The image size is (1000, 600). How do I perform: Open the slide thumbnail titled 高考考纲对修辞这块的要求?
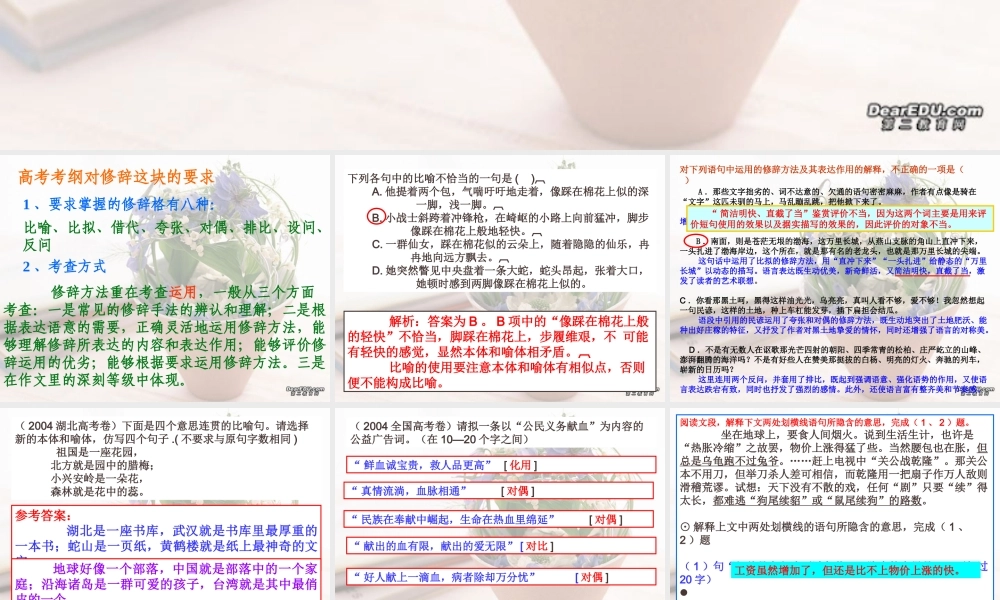tap(165, 279)
